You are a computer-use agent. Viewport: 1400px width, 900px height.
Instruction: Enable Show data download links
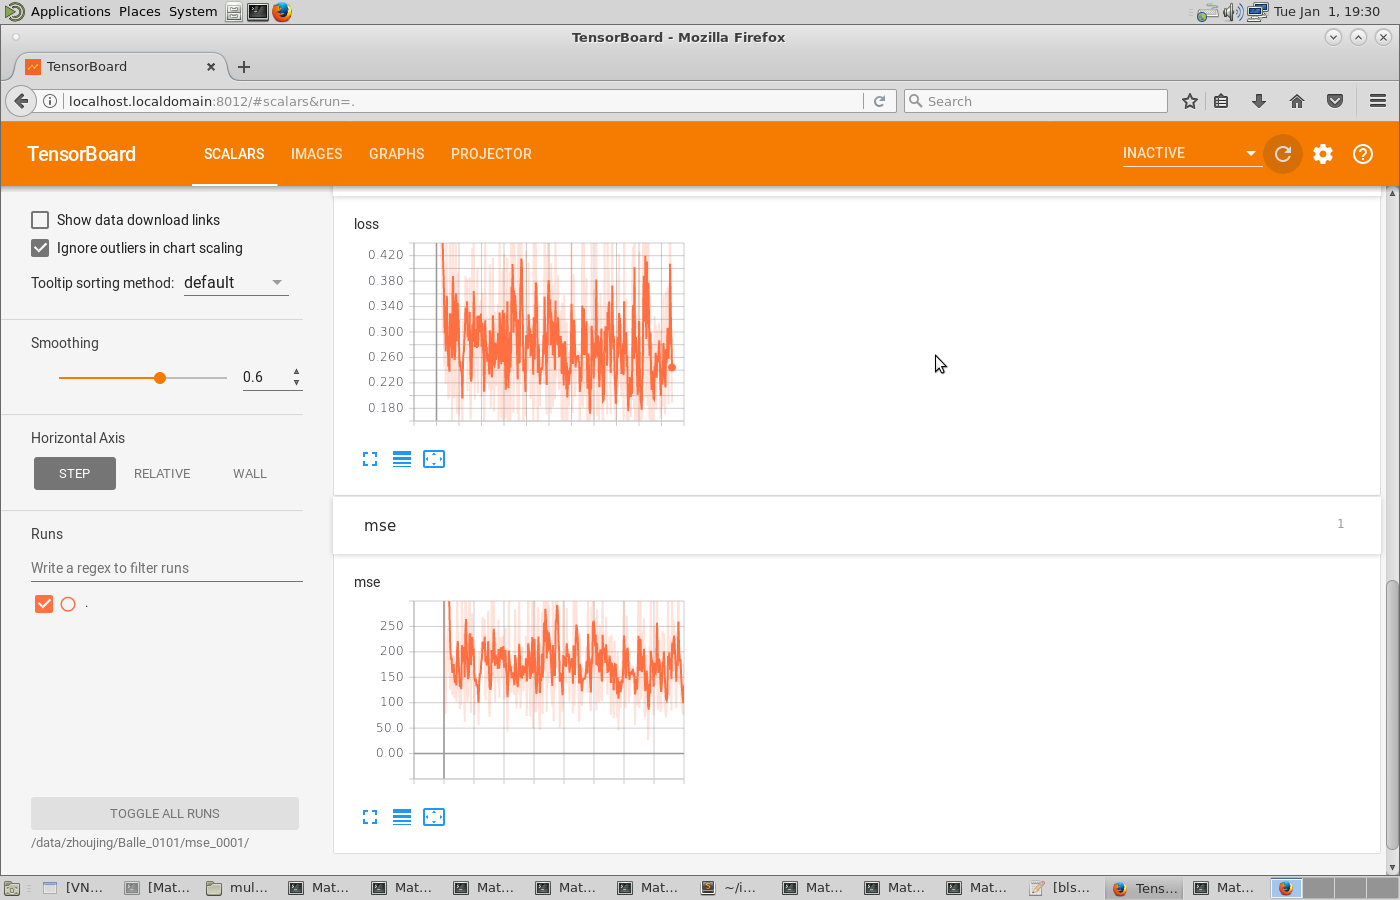(x=39, y=219)
